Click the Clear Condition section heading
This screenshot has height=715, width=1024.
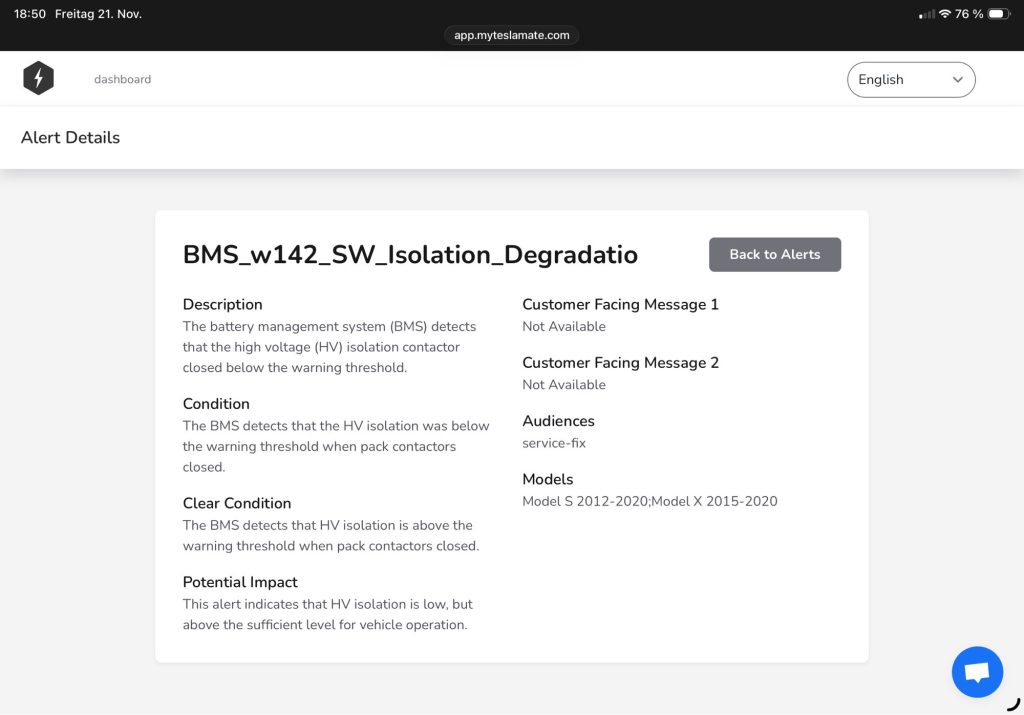(x=236, y=503)
